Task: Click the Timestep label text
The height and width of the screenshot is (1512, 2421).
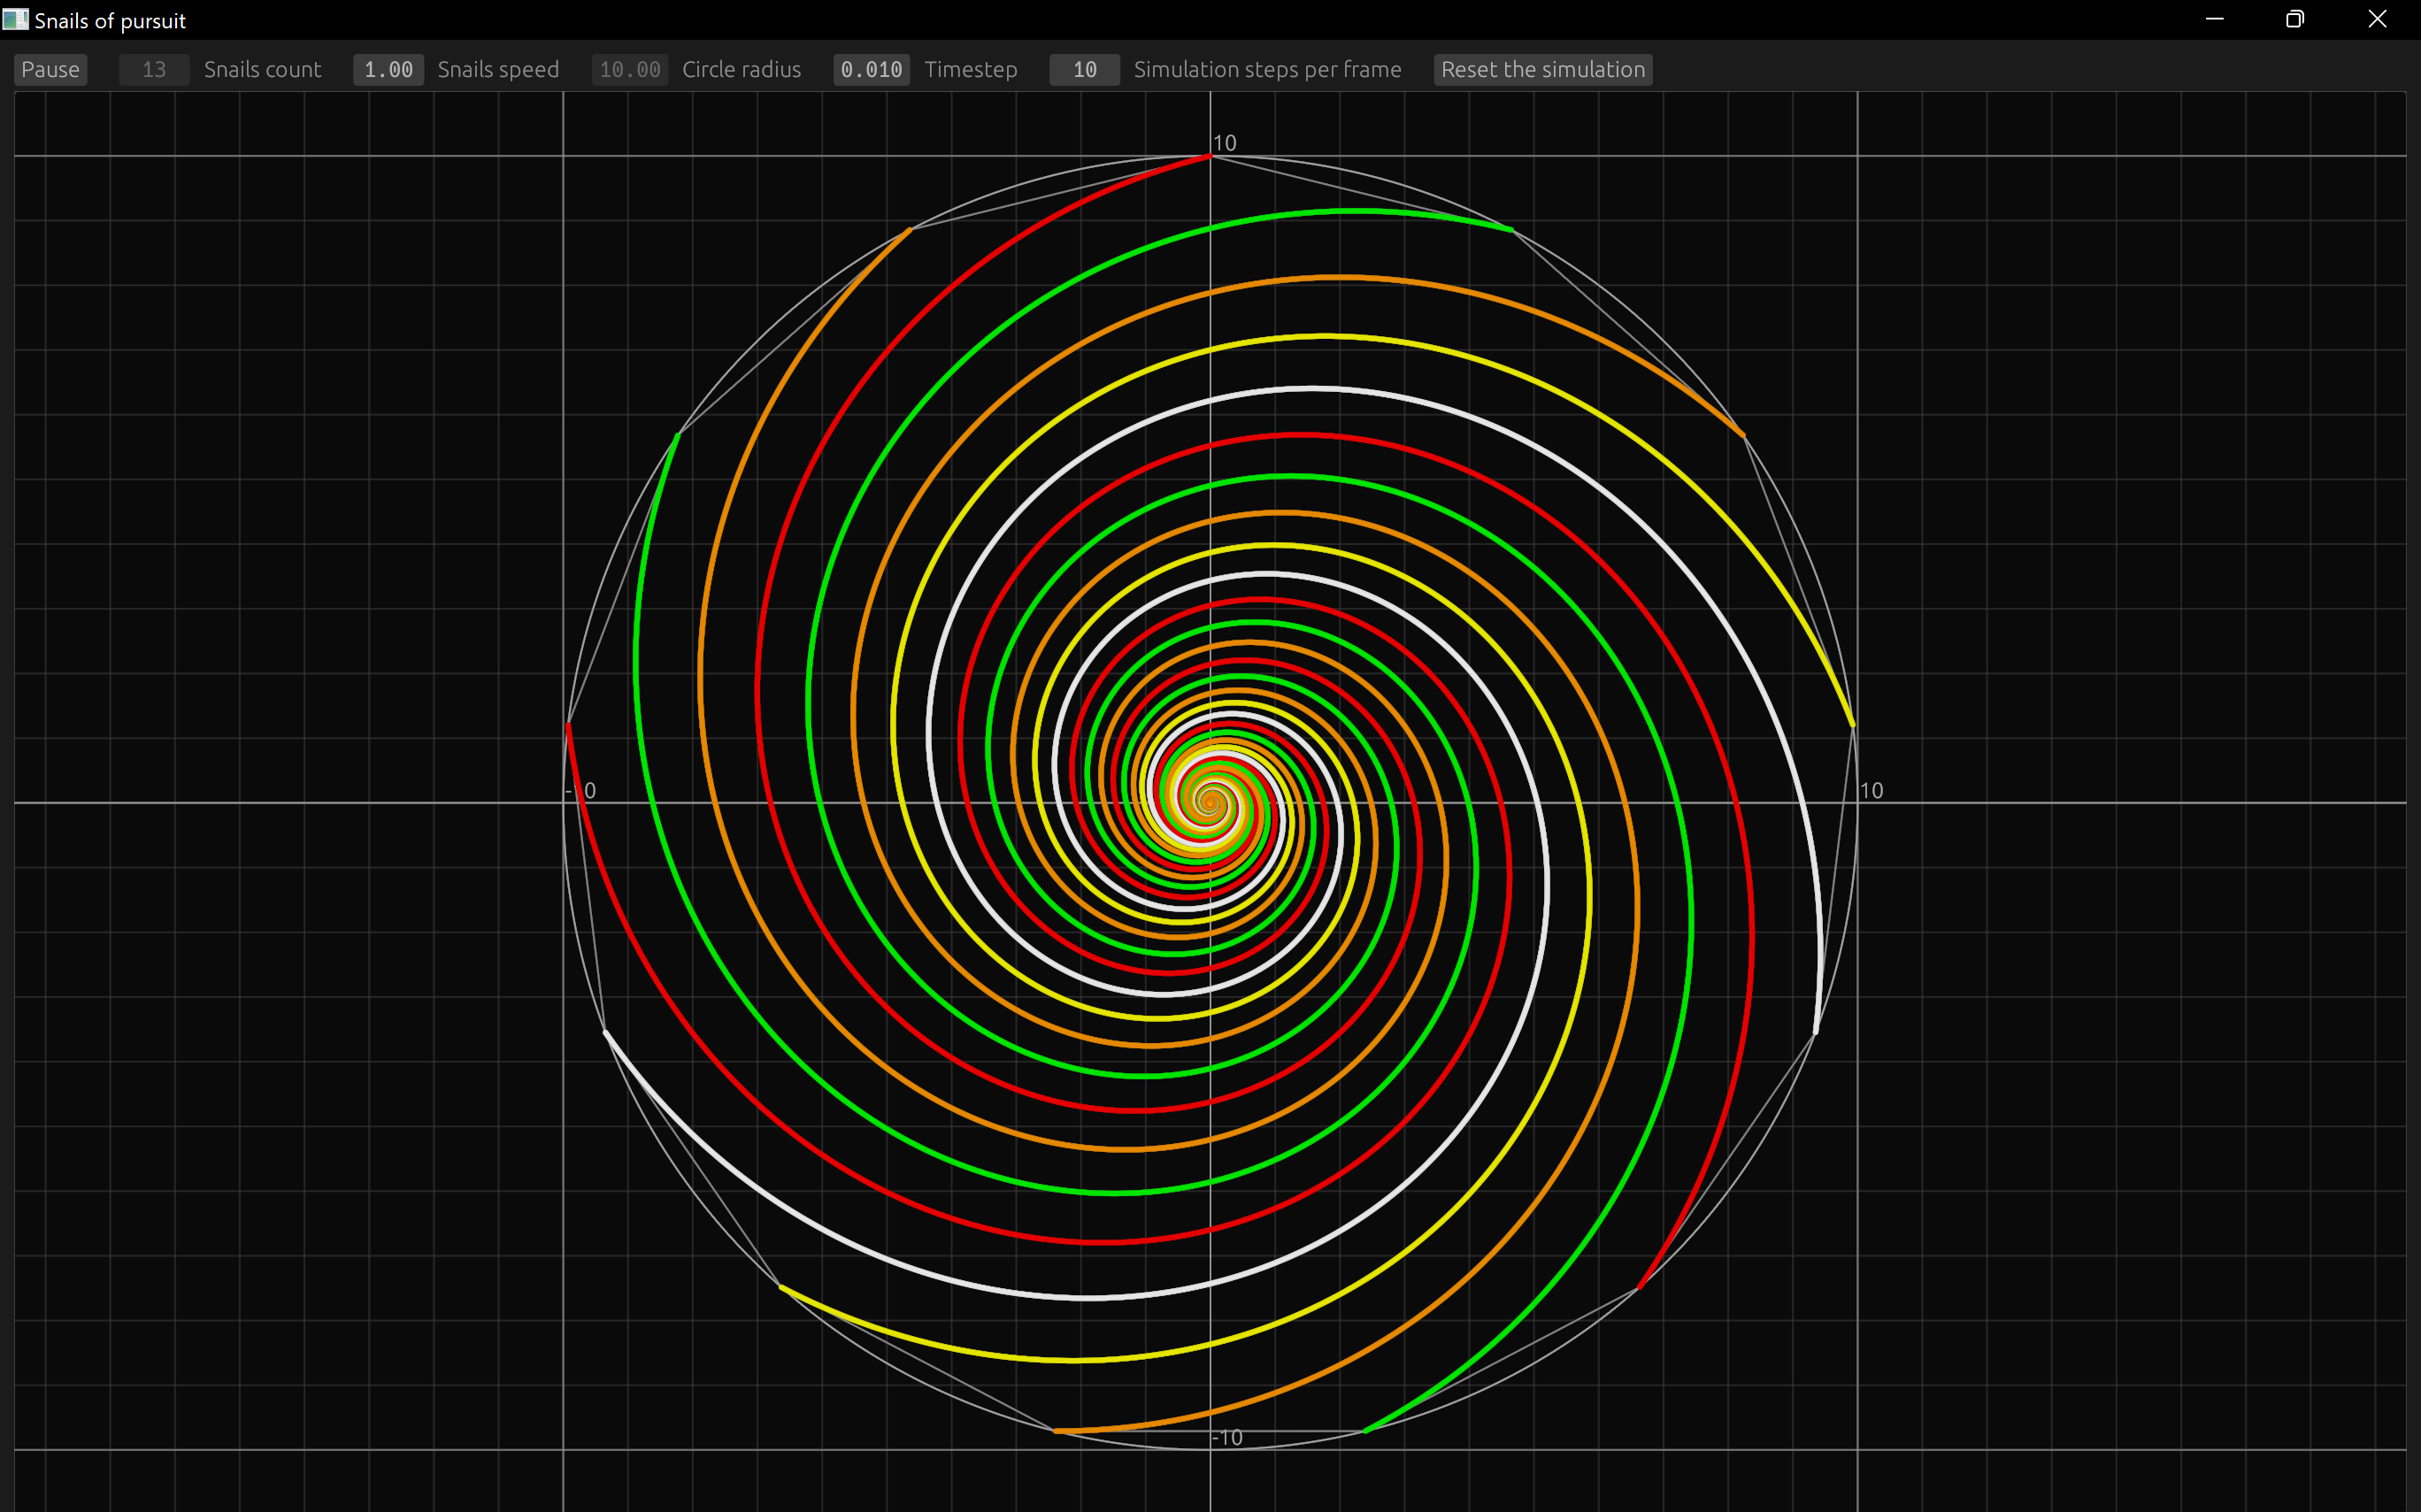Action: pos(971,69)
